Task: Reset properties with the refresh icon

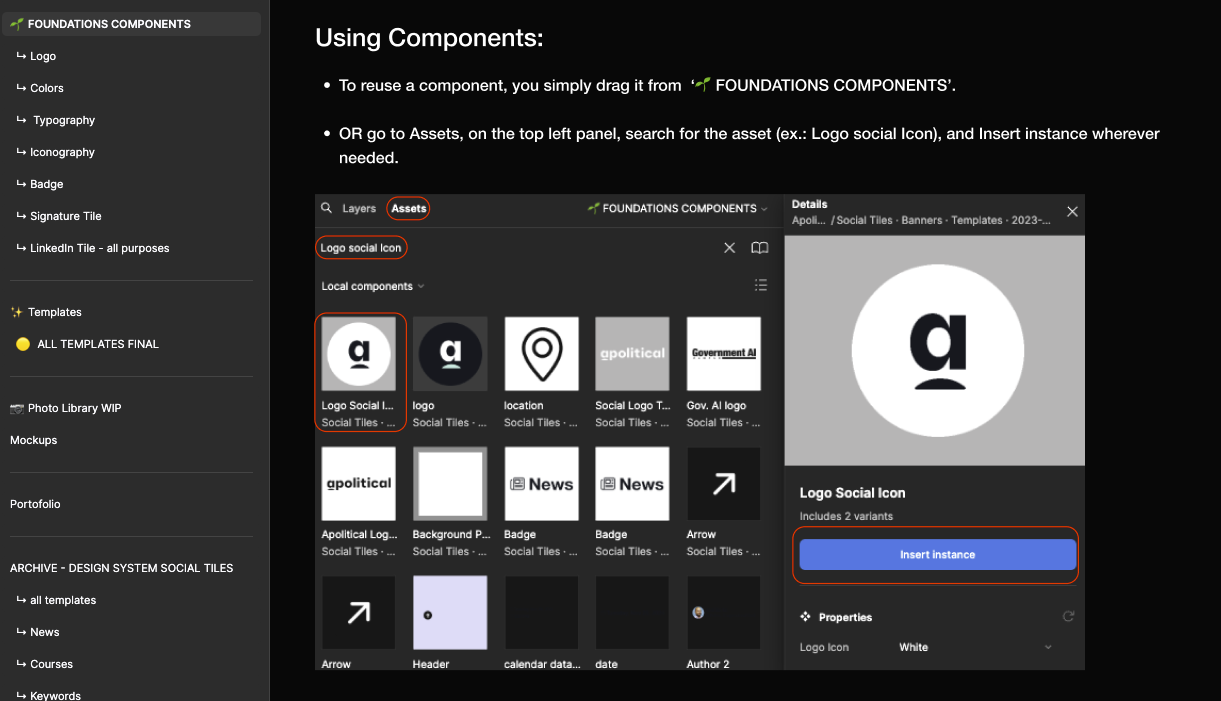Action: coord(1068,617)
